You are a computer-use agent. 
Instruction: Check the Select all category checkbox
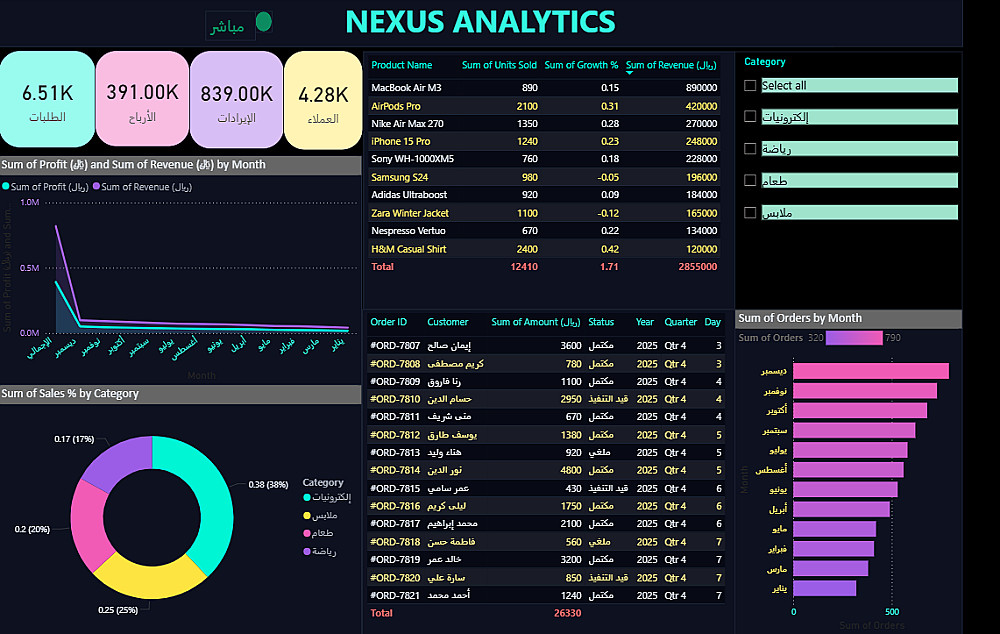[750, 85]
